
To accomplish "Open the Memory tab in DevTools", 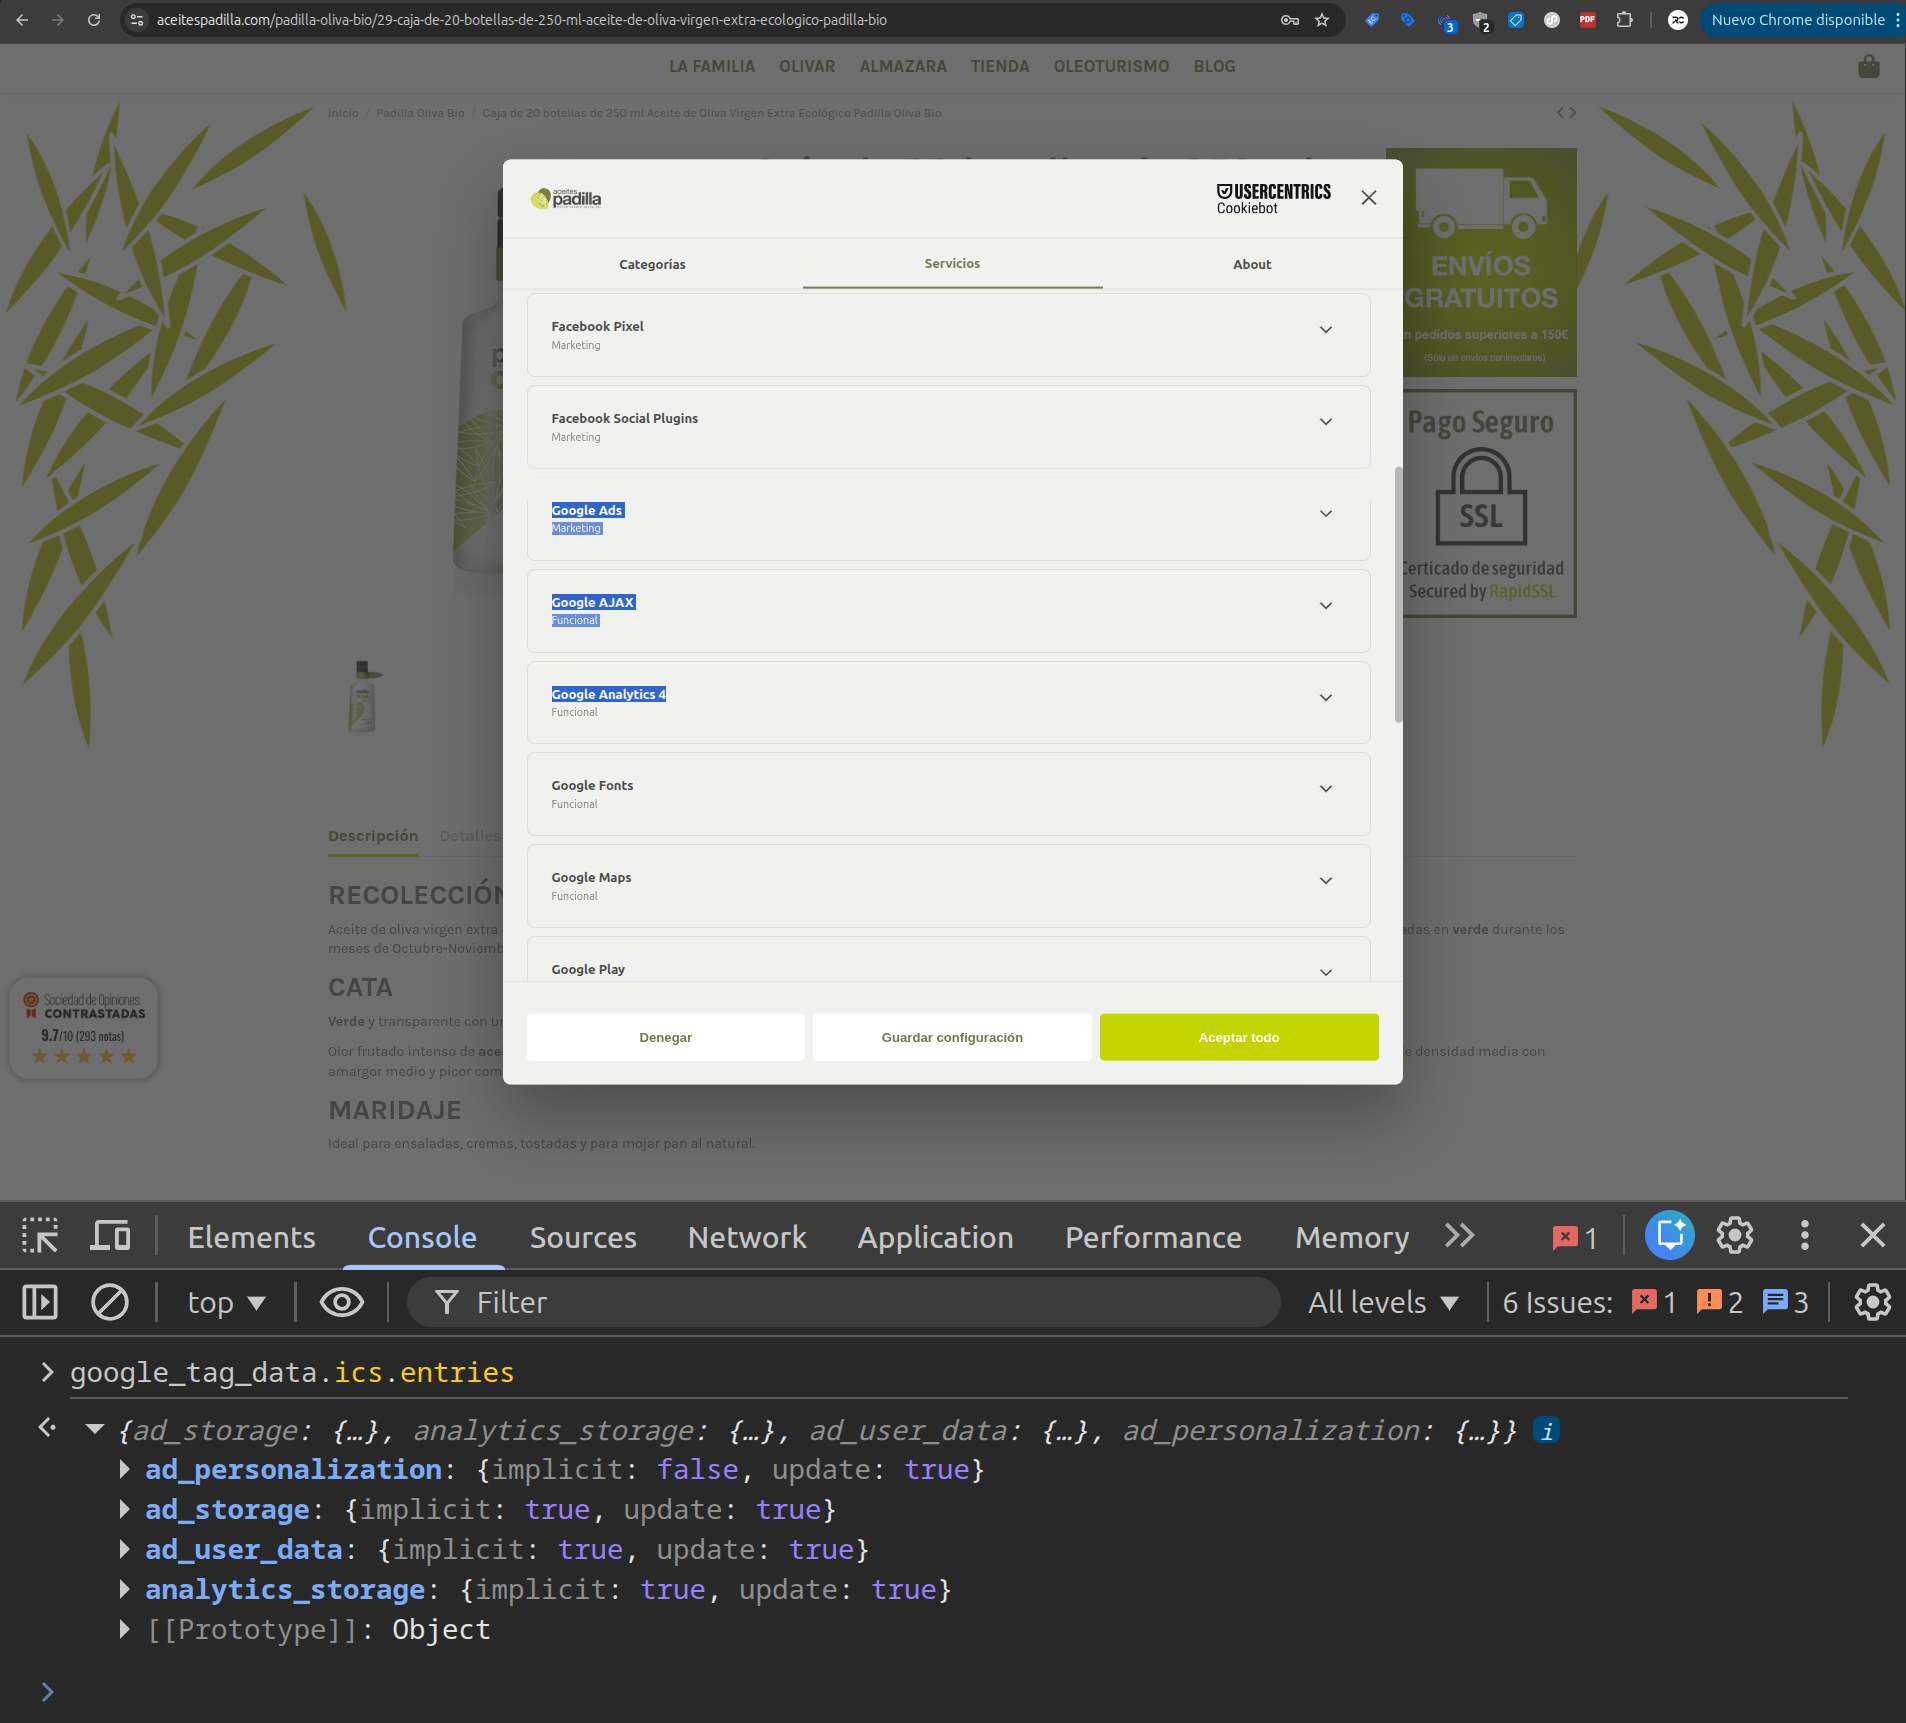I will click(x=1352, y=1237).
